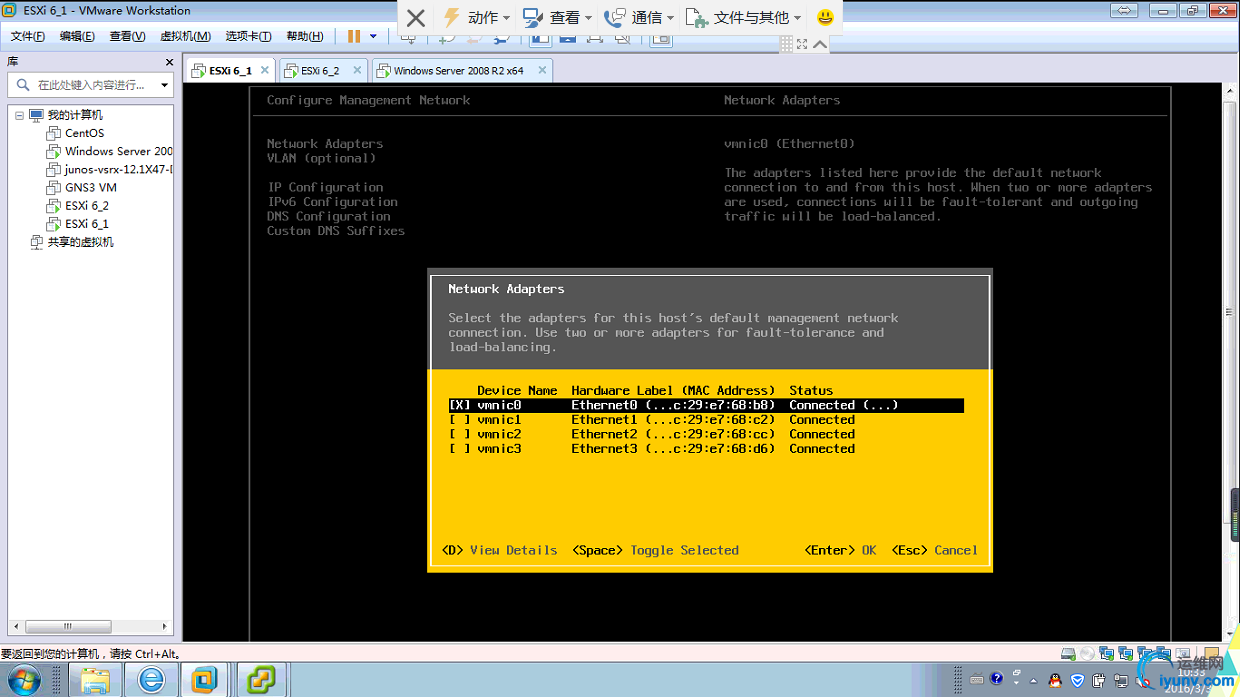Open the 文件与其他 dropdown

pos(745,18)
